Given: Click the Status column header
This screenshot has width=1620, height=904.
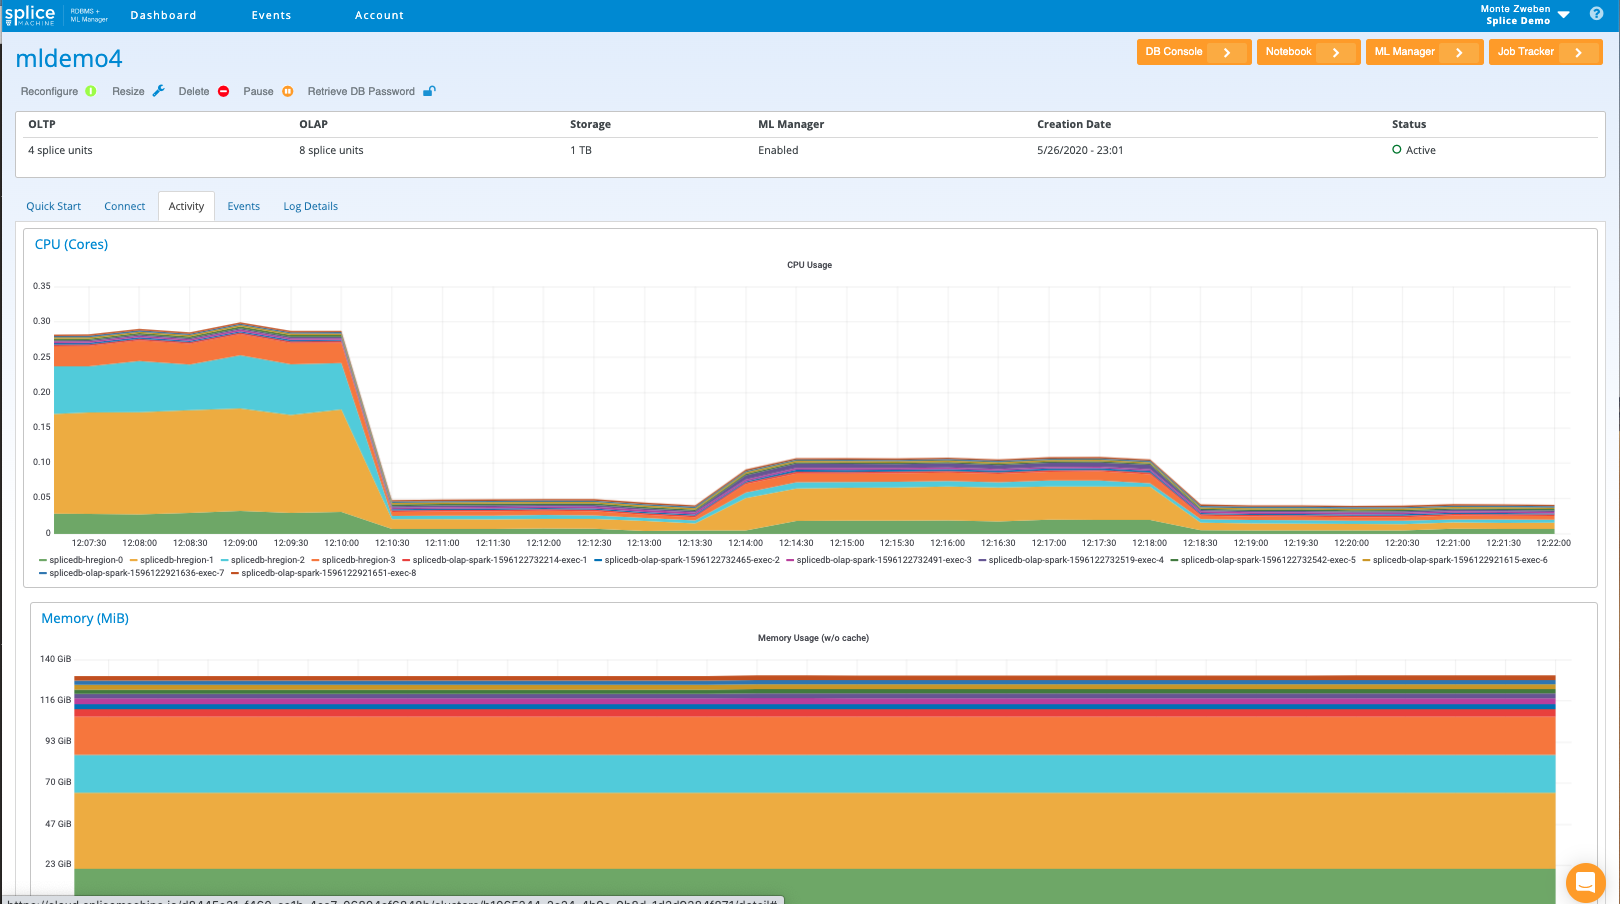Looking at the screenshot, I should click(1409, 124).
